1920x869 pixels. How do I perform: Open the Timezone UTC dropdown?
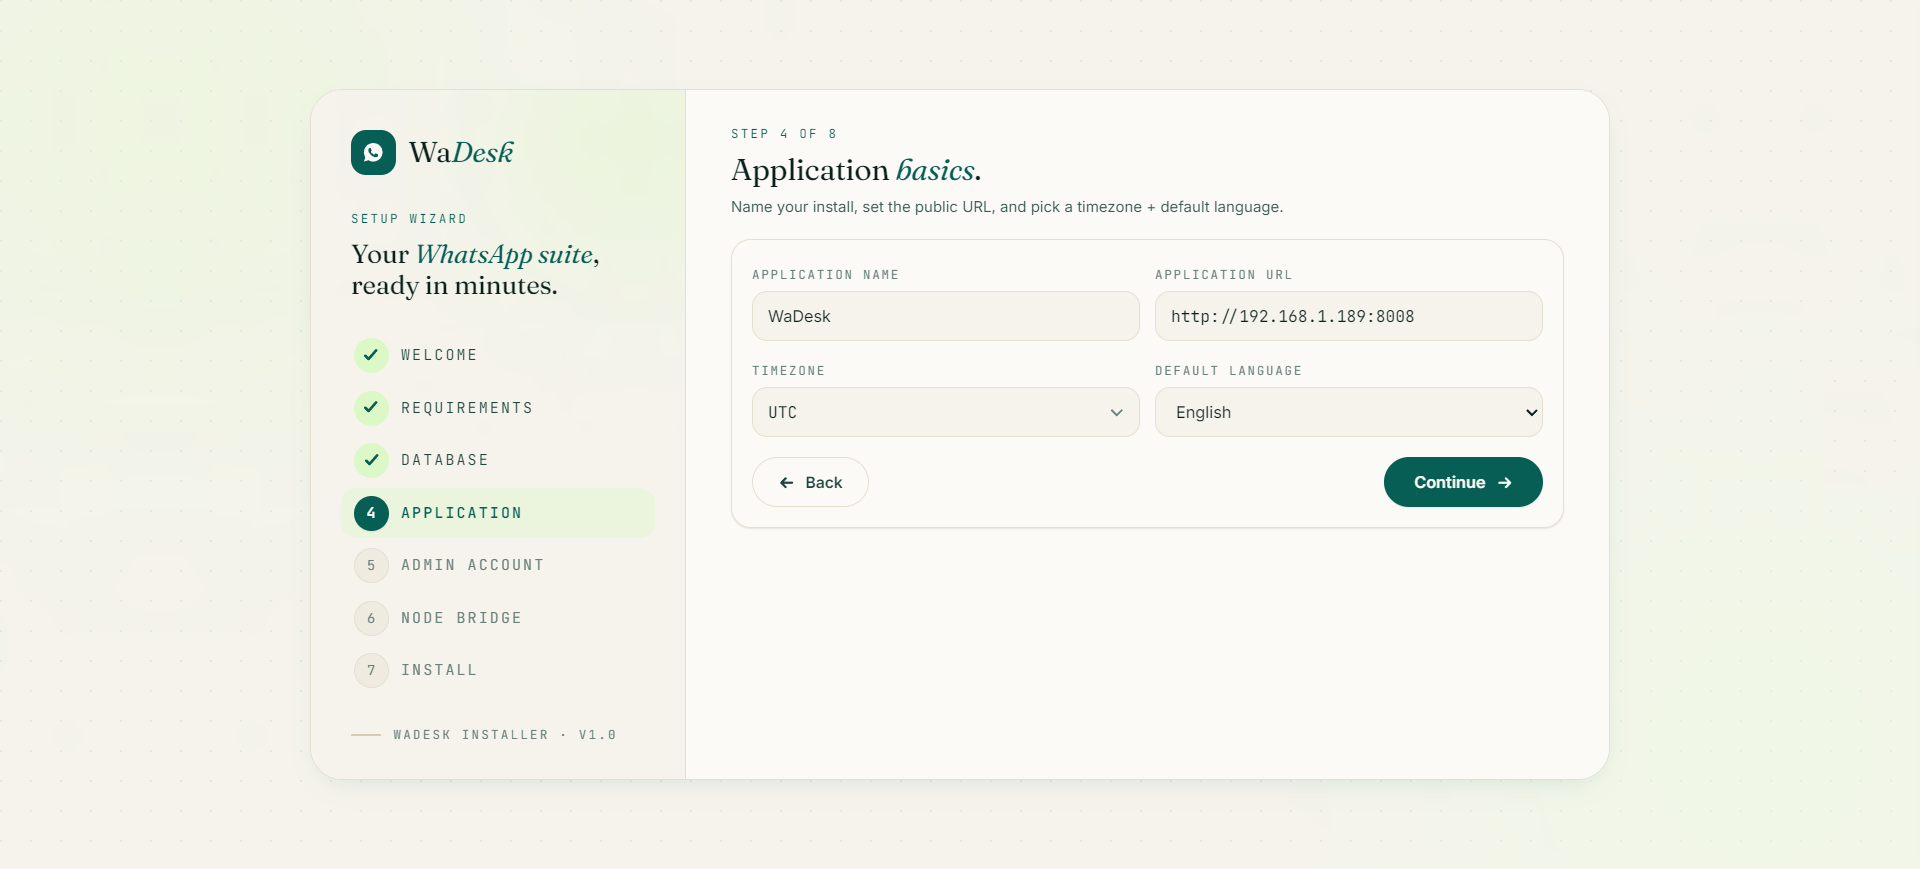[945, 412]
